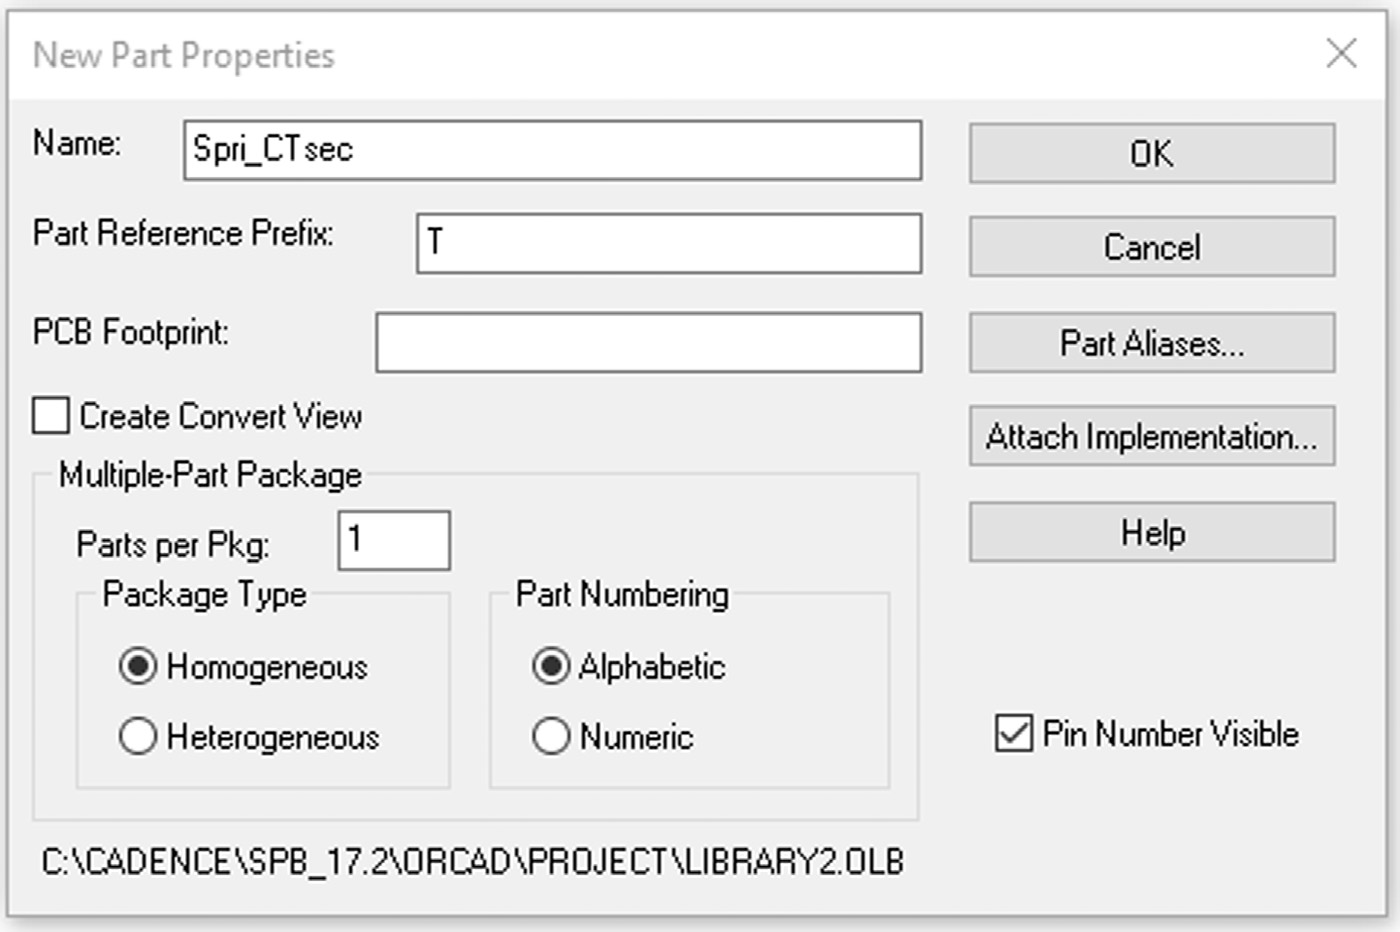The height and width of the screenshot is (932, 1400).
Task: Select Alphabetic part numbering
Action: click(551, 666)
